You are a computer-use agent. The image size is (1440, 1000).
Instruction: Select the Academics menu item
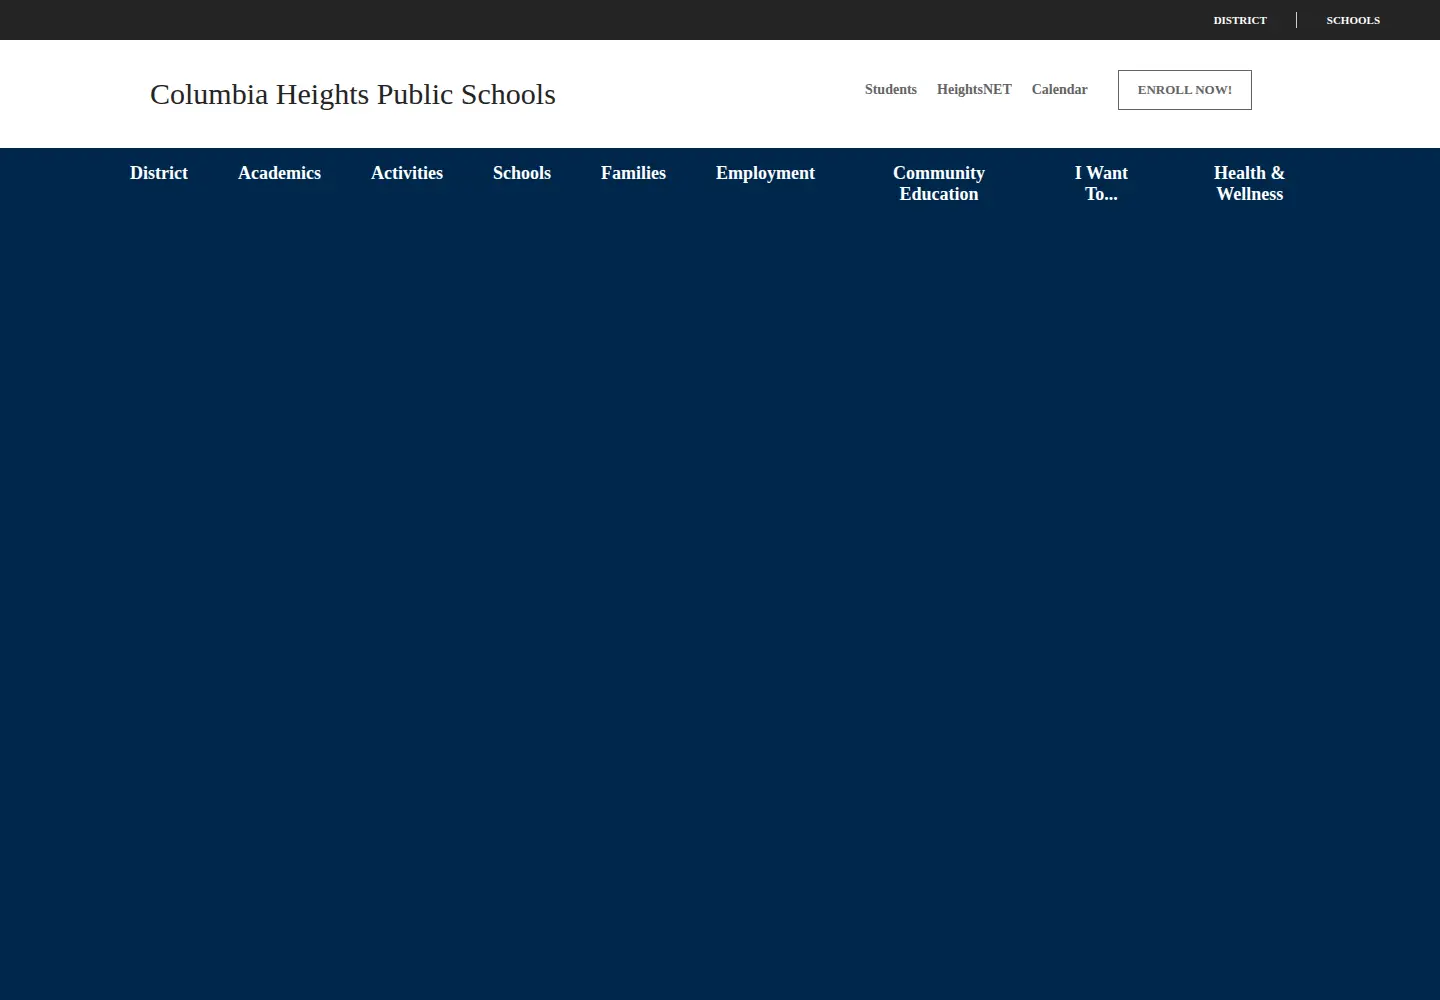[x=279, y=173]
